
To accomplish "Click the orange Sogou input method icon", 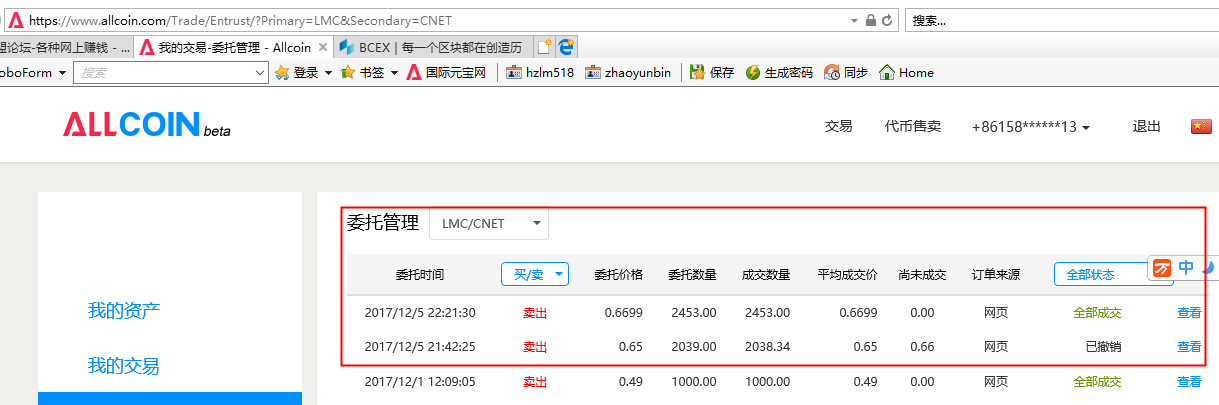I will coord(1162,268).
